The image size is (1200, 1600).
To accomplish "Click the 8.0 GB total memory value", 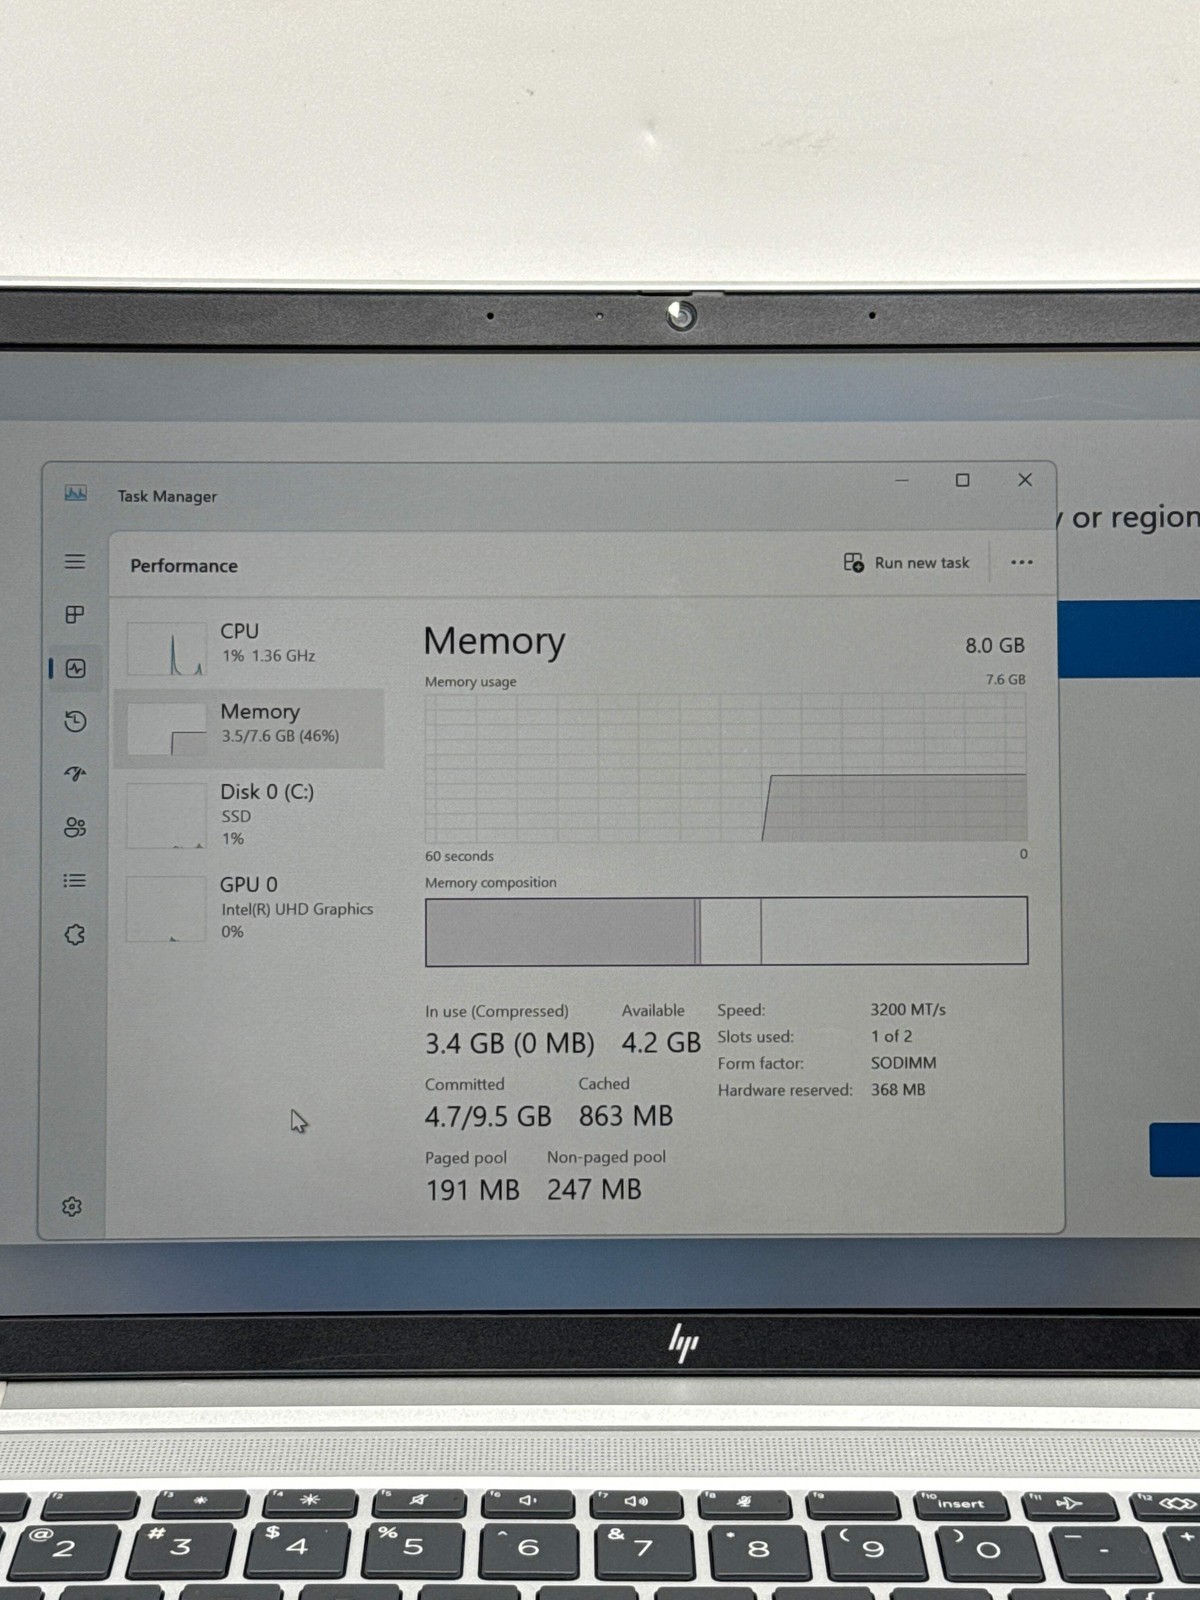I will pyautogui.click(x=995, y=646).
